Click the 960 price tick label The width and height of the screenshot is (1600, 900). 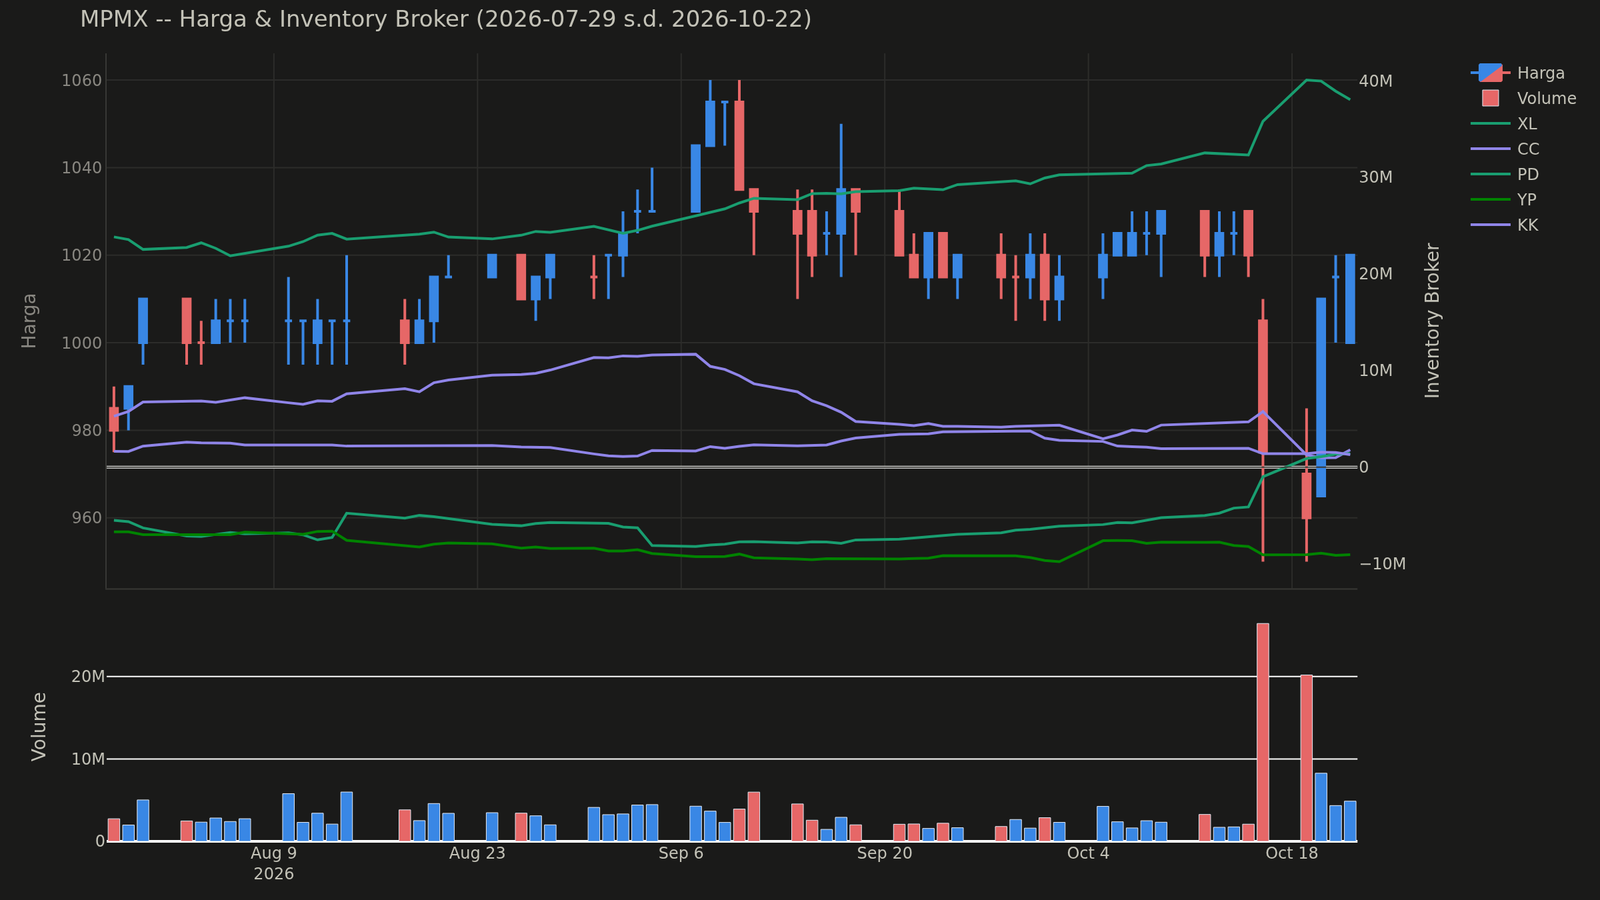[x=87, y=518]
